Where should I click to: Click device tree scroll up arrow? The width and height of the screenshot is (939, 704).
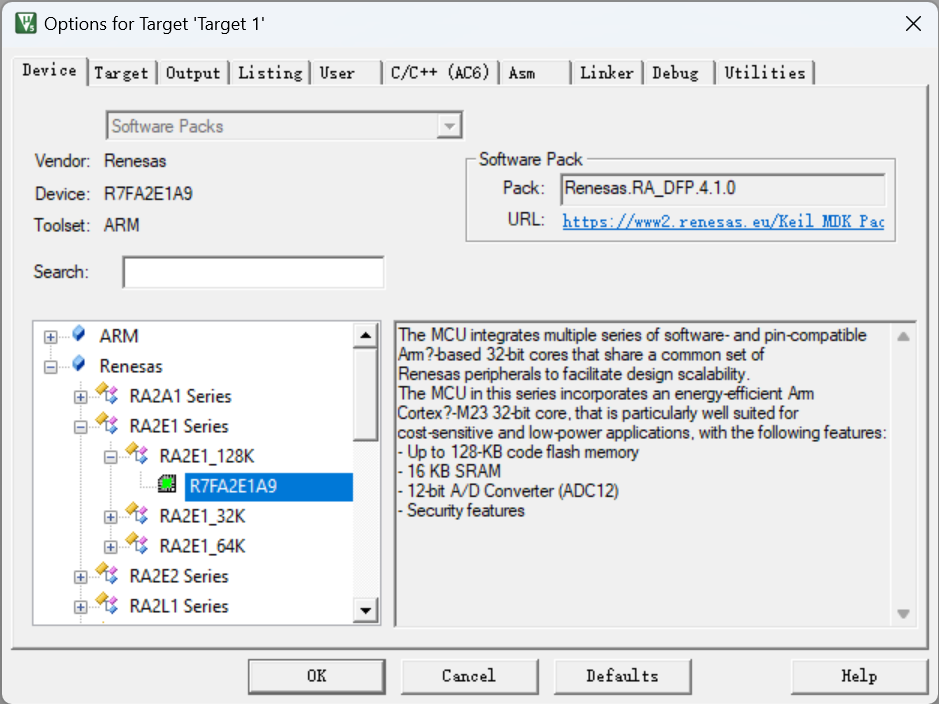click(365, 335)
